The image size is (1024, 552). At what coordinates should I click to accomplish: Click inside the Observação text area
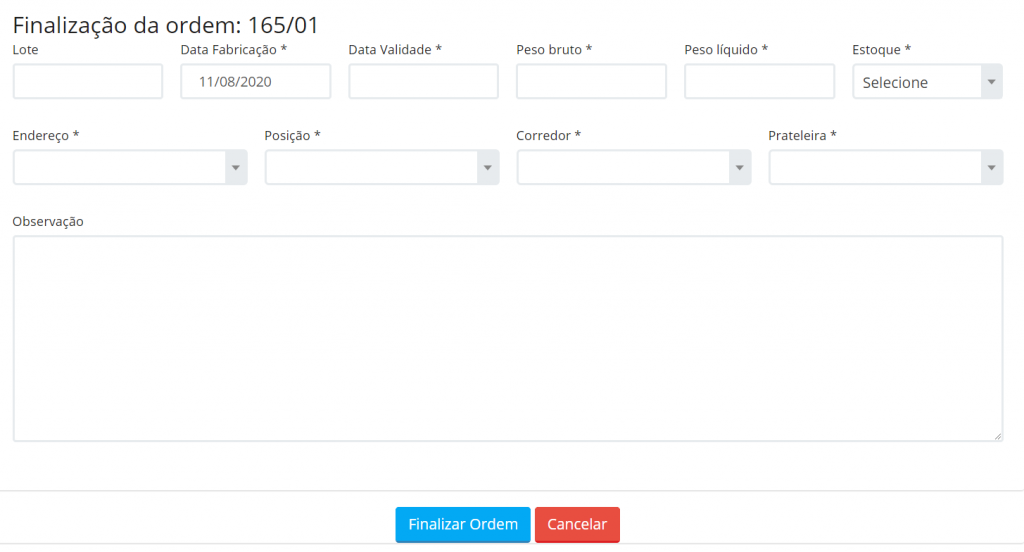507,338
